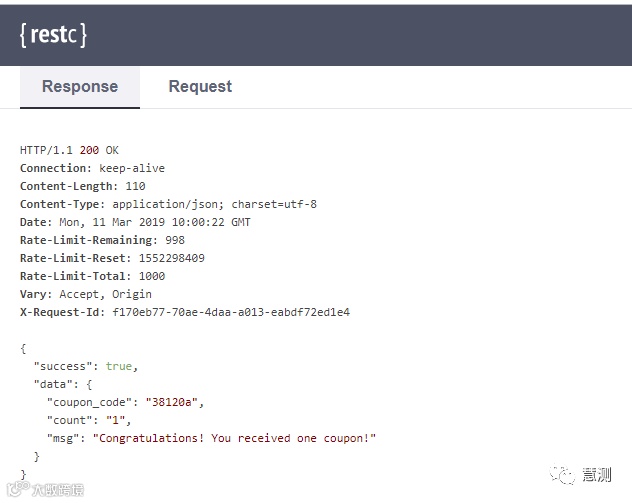Switch to the Response tab
Screen dimensions: 632x503
click(x=80, y=87)
